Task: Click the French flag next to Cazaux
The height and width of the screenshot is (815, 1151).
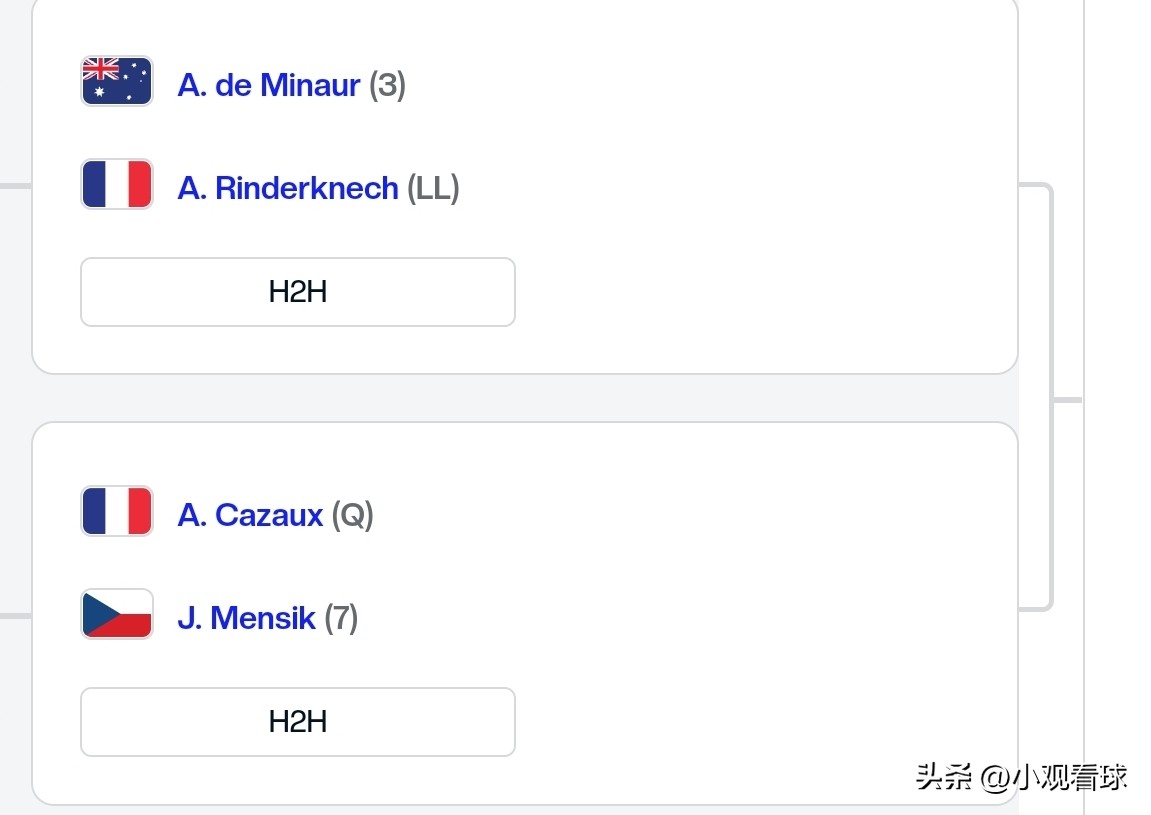Action: 116,511
